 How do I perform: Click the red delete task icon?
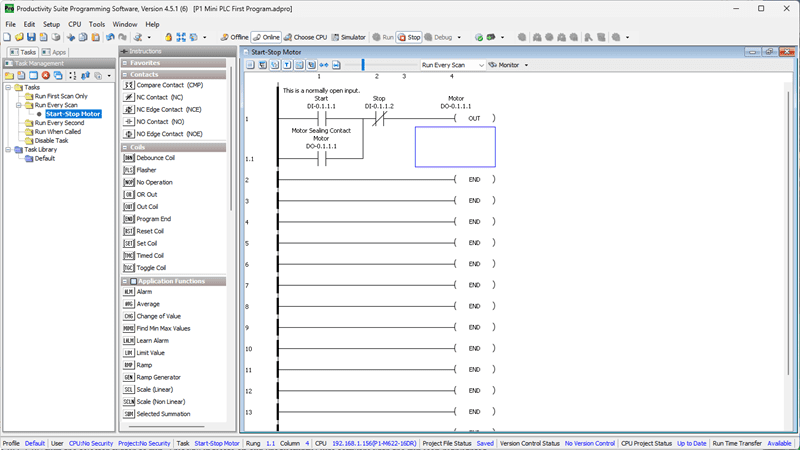pyautogui.click(x=46, y=76)
